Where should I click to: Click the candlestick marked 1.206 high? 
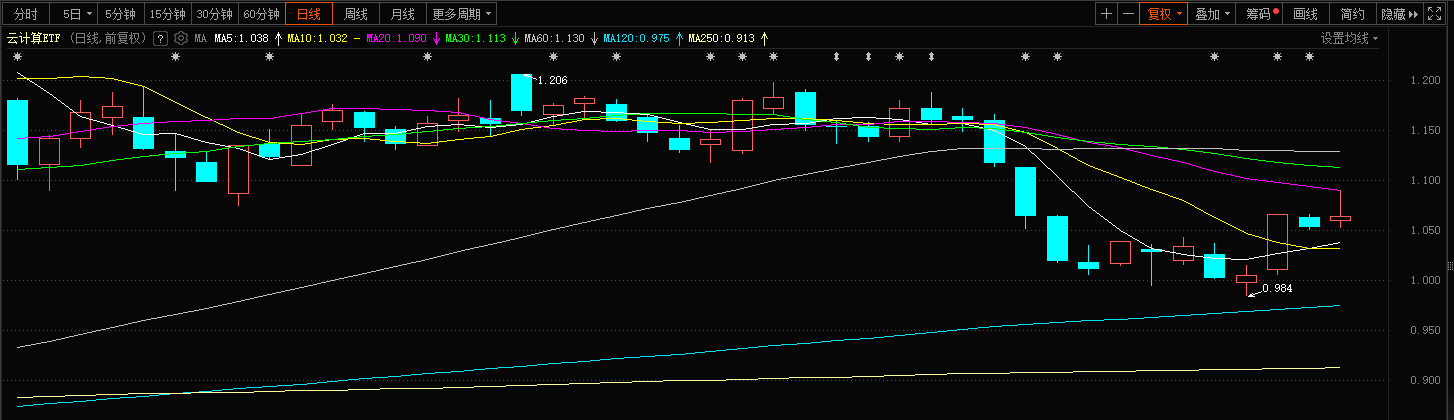pos(520,92)
